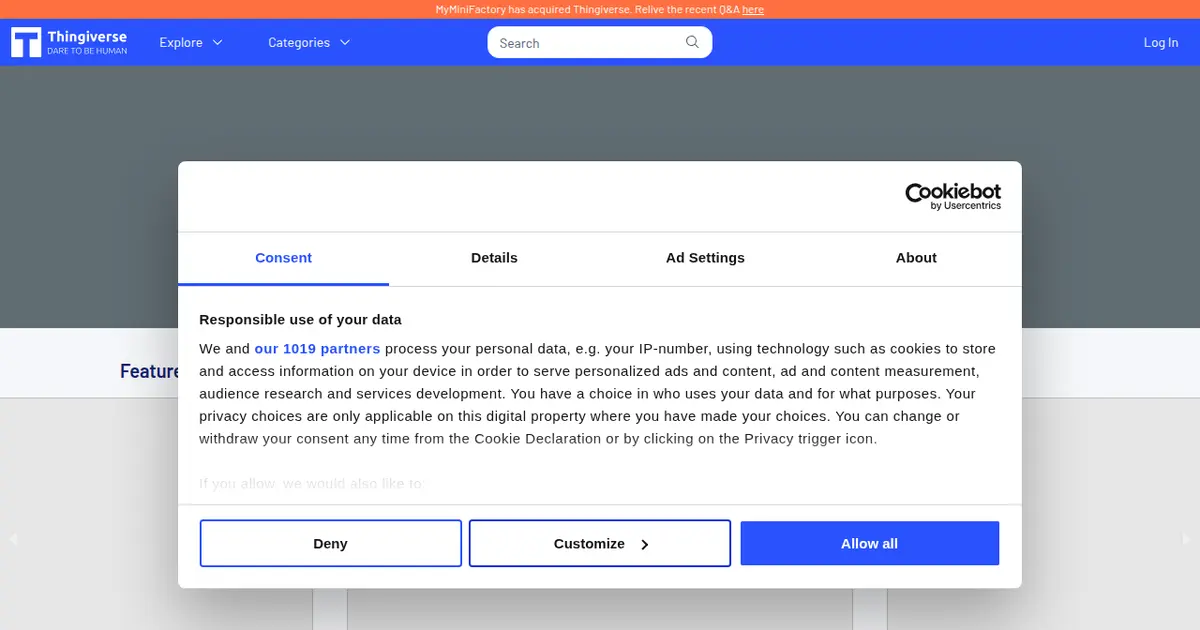Image resolution: width=1200 pixels, height=630 pixels.
Task: Open the 'our 1019 partners' link
Action: tap(317, 349)
